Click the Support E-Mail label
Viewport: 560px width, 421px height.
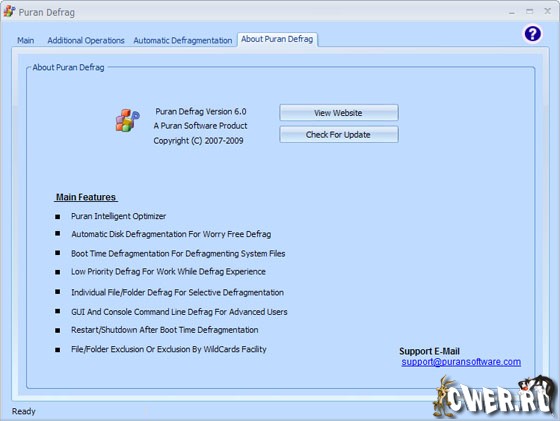coord(429,351)
